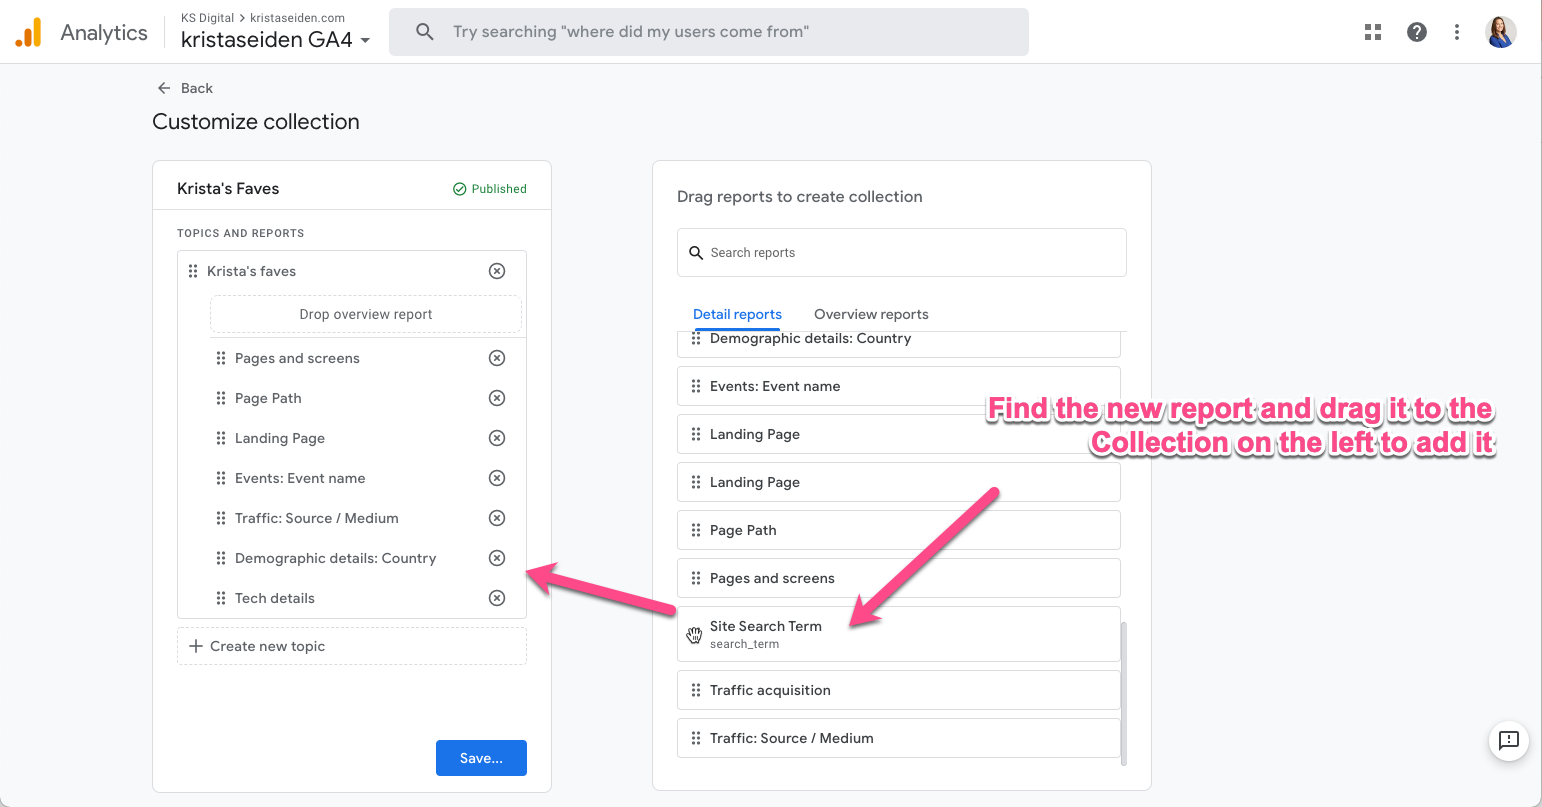Image resolution: width=1542 pixels, height=807 pixels.
Task: Click drag handle of right-panel Traffic: Source / Medium
Action: pyautogui.click(x=696, y=738)
